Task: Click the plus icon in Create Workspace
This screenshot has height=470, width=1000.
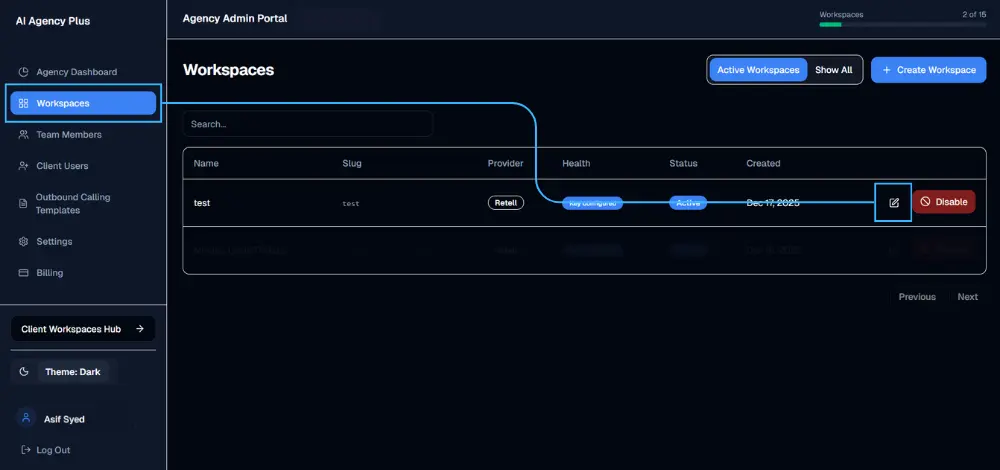Action: (x=886, y=70)
